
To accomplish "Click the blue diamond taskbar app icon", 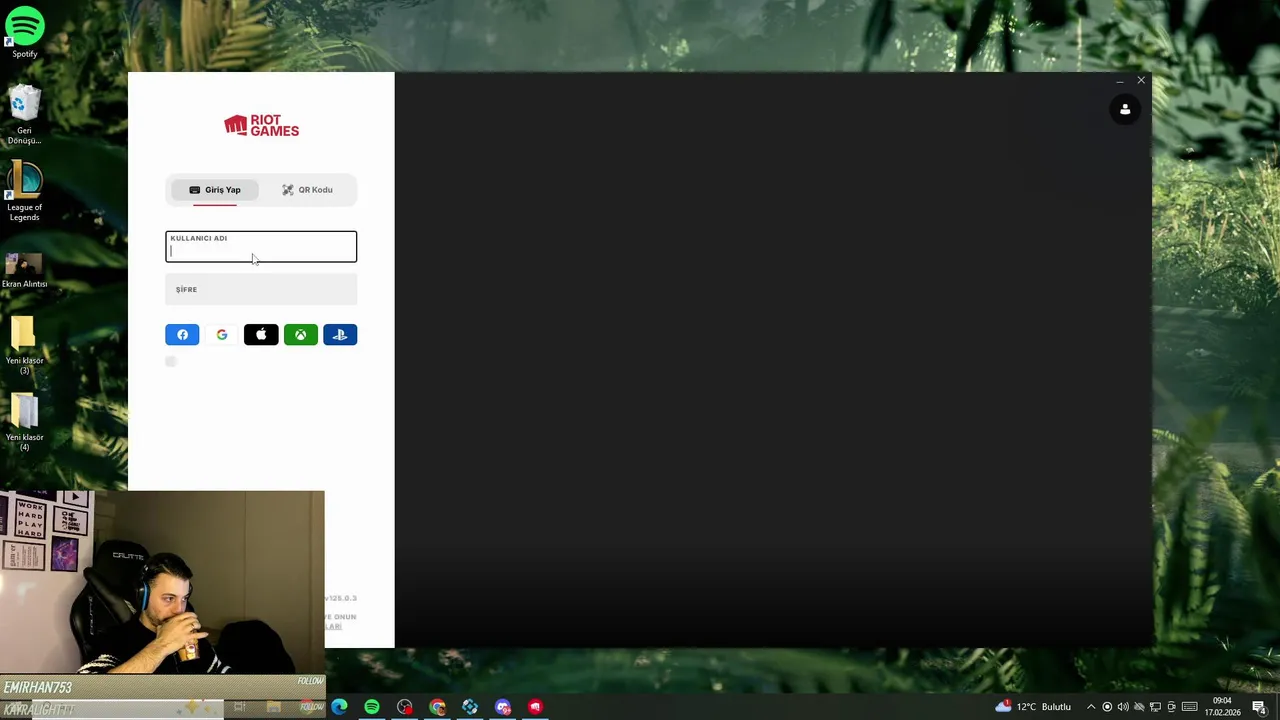I will coord(470,707).
